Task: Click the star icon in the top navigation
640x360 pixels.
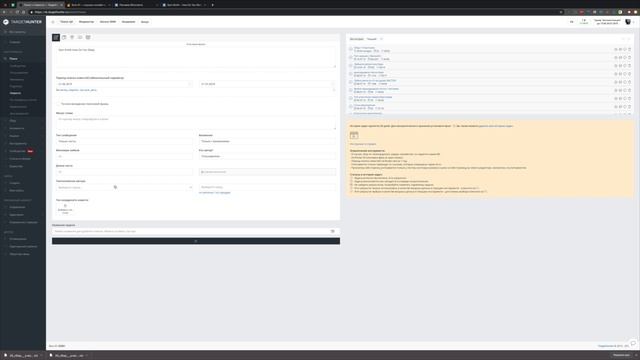Action: 53,22
